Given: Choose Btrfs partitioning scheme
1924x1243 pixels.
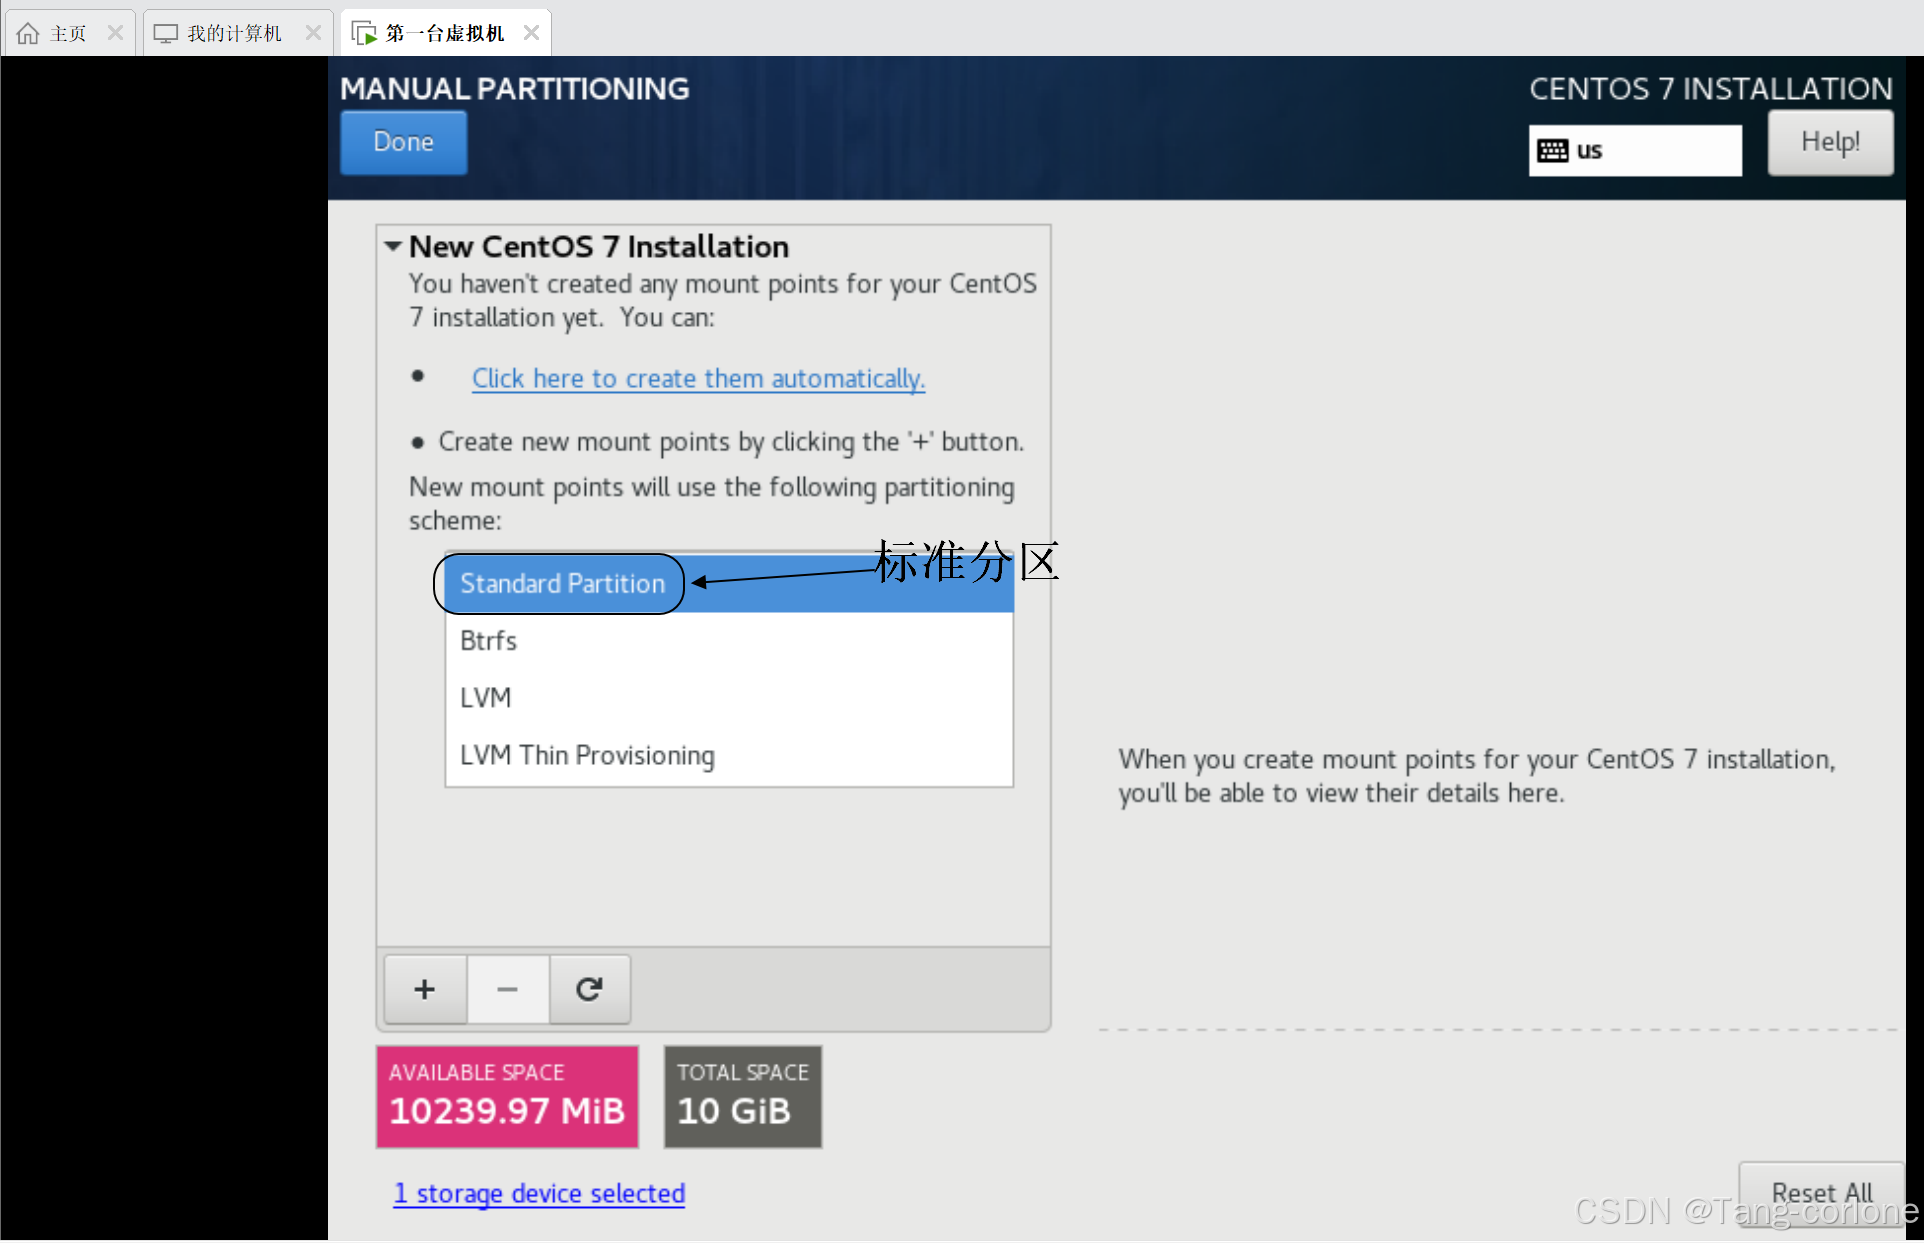Looking at the screenshot, I should 488,641.
